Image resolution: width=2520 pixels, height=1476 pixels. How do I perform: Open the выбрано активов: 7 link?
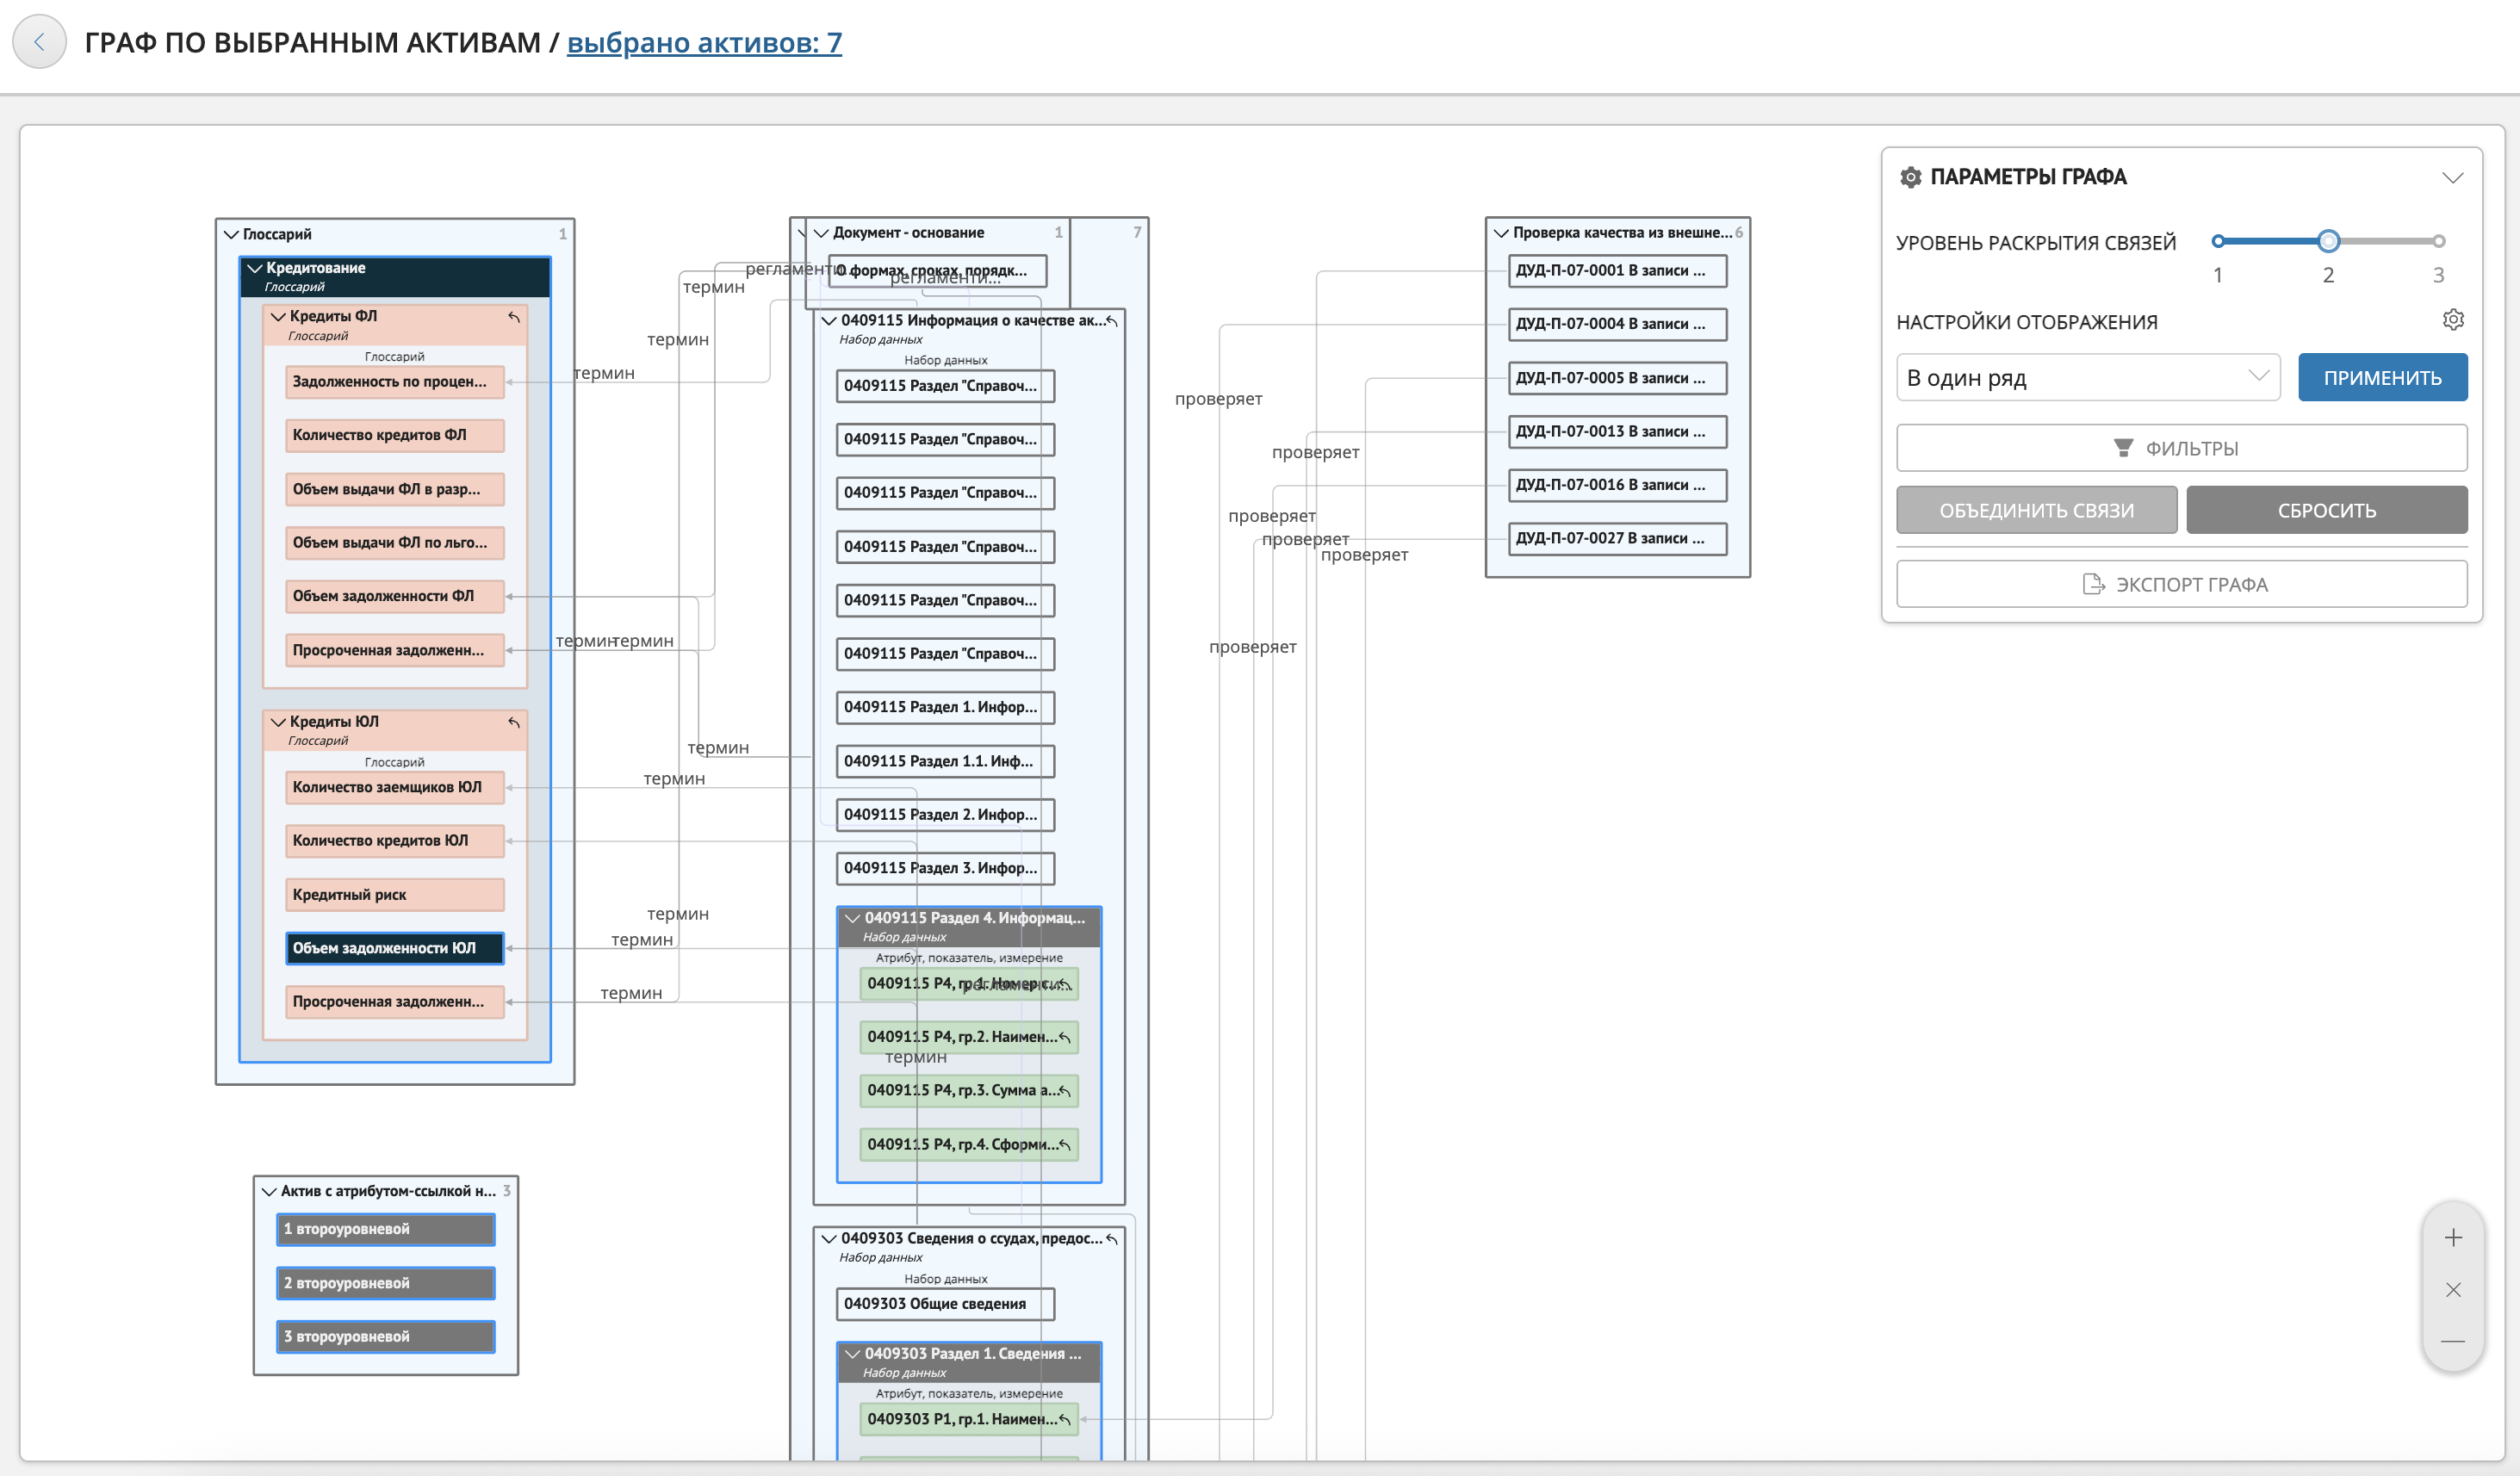pyautogui.click(x=704, y=43)
